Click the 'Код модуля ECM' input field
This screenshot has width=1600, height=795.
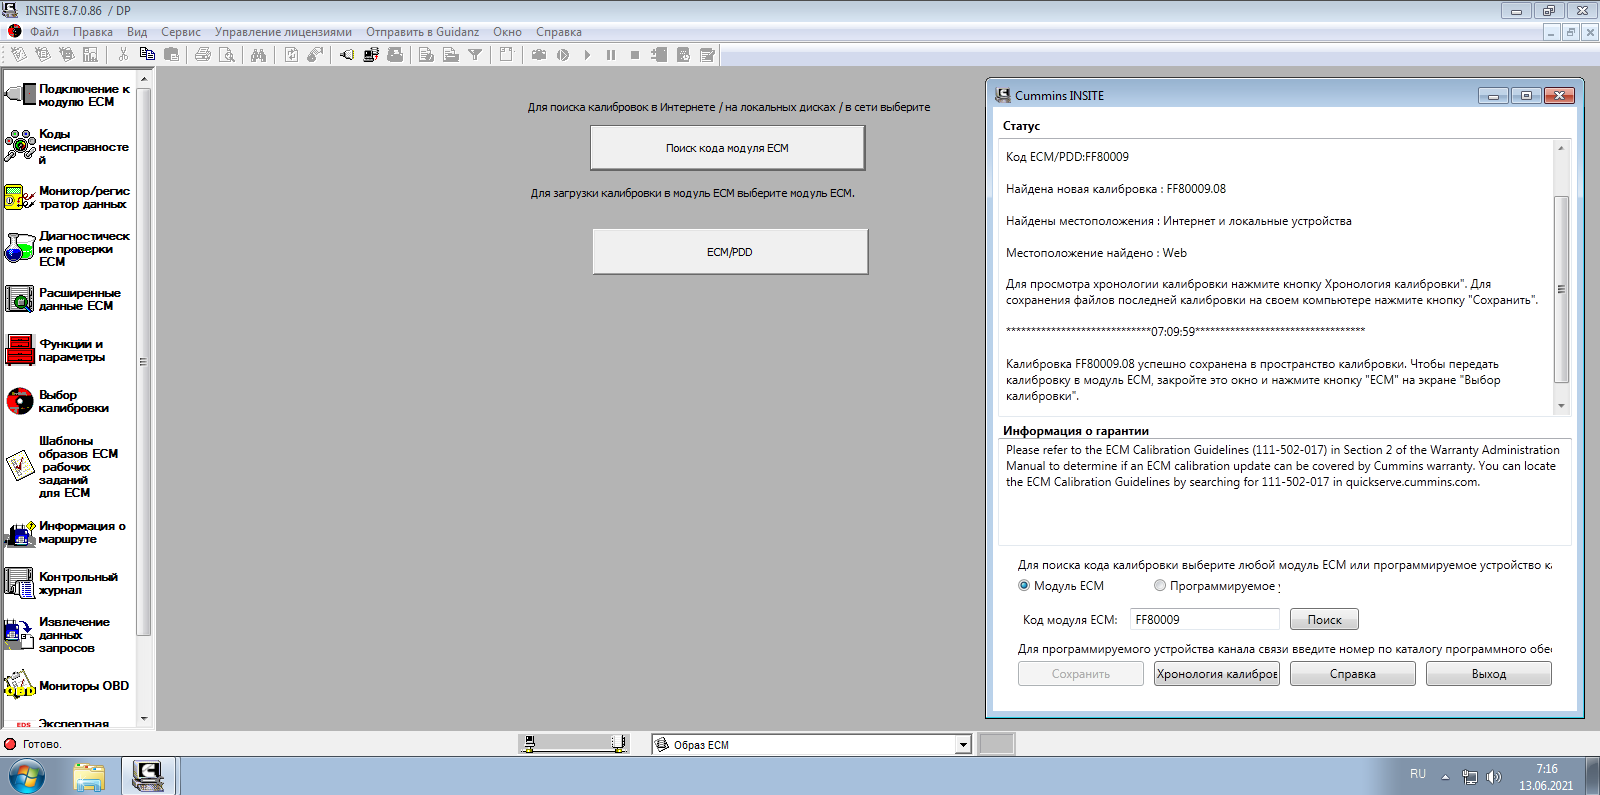tap(1205, 620)
